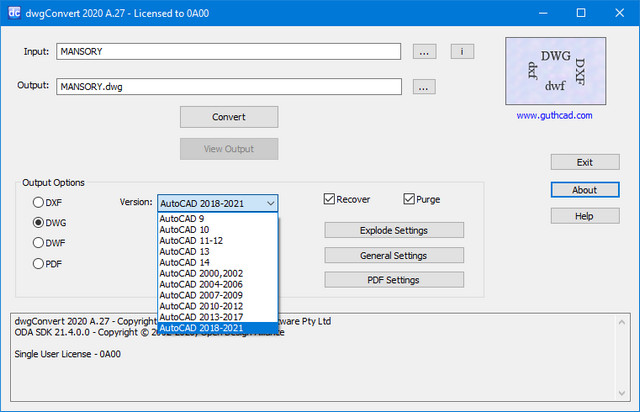Select the PDF output format radio button
This screenshot has height=412, width=640.
pyautogui.click(x=39, y=264)
